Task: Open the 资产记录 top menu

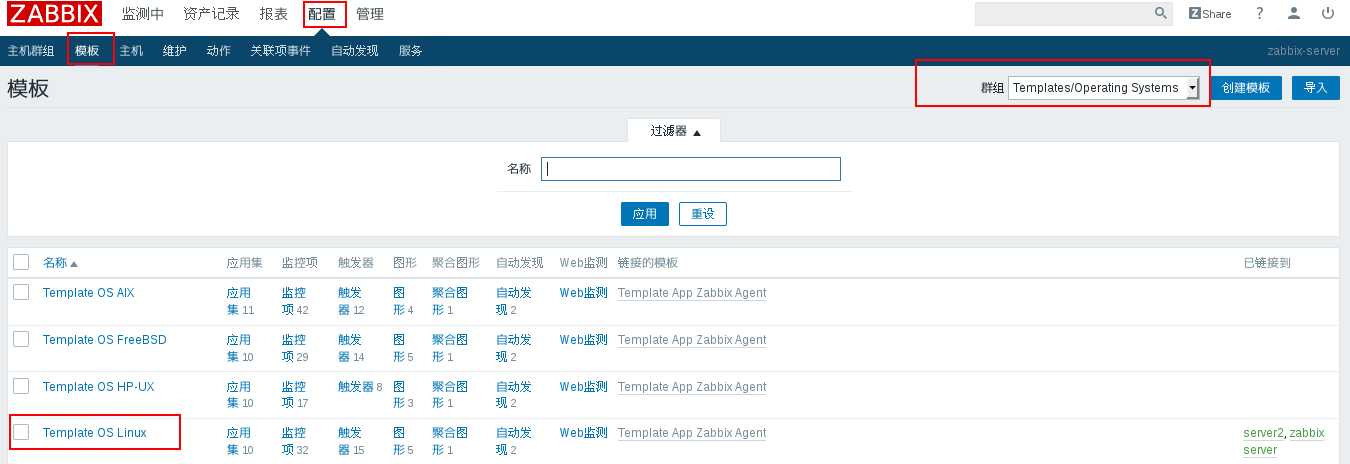Action: coord(211,14)
